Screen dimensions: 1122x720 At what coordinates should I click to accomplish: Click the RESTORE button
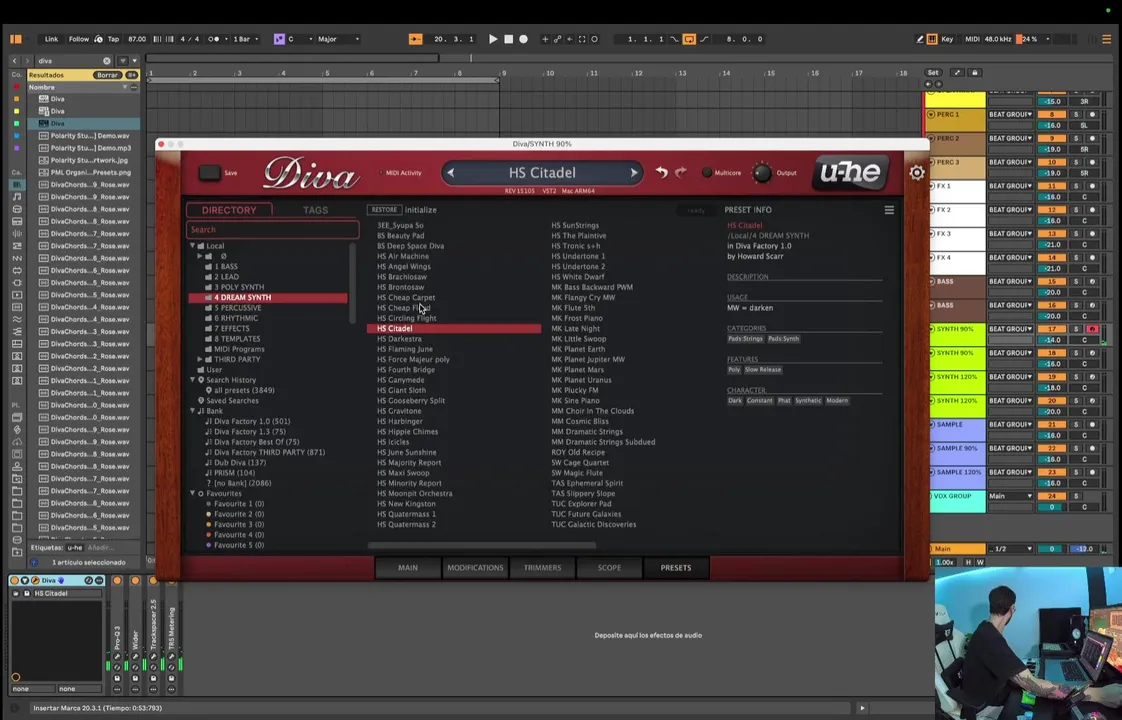[384, 210]
